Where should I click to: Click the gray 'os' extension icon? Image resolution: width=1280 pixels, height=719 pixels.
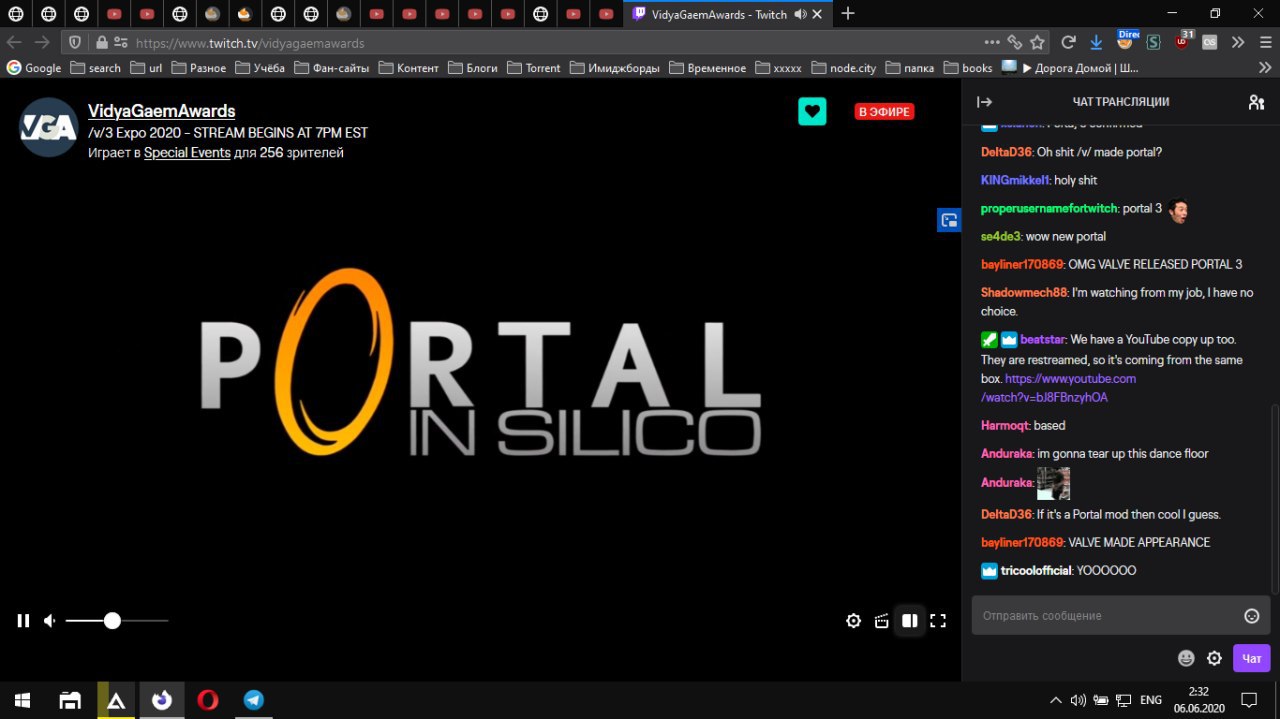click(1210, 43)
